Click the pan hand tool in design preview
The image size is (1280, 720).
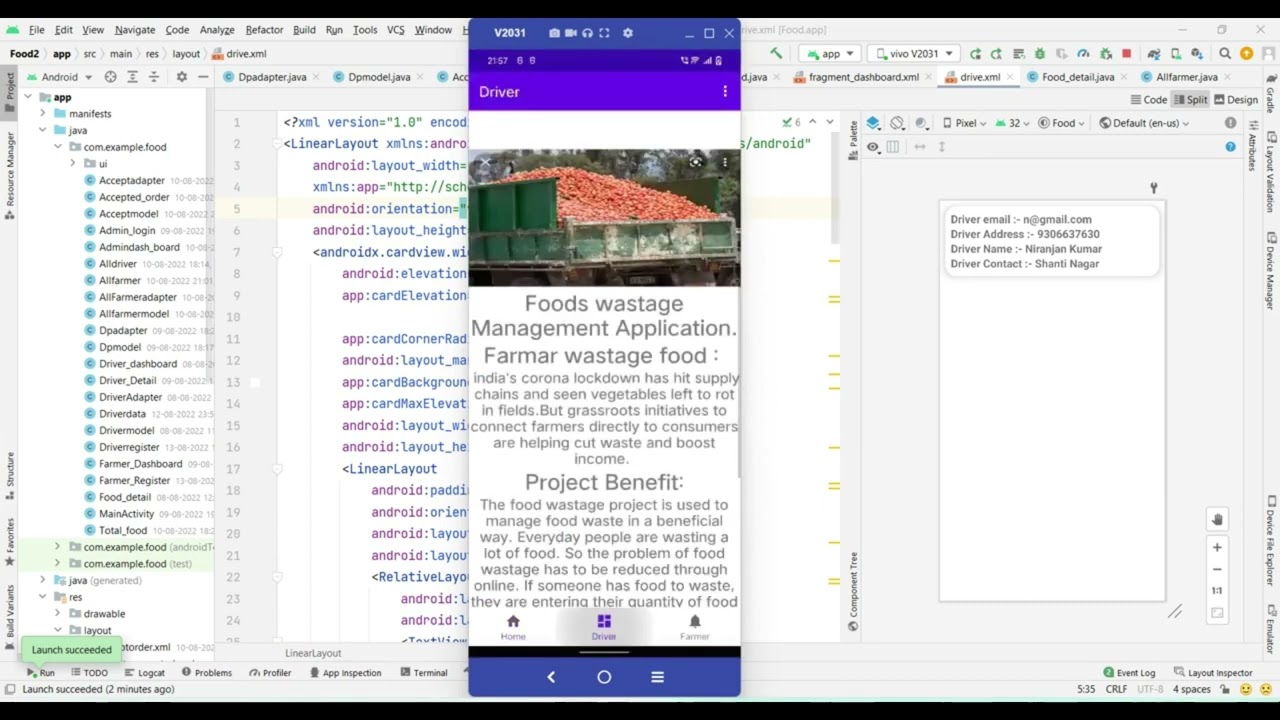[1217, 519]
